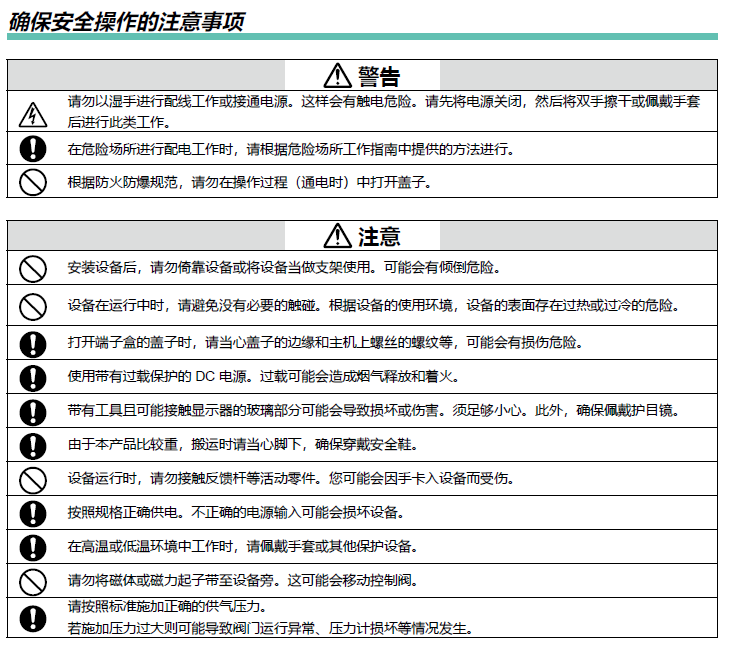
Task: Click the mandatory icon beside 打开端子盒的盖子 row
Action: [x=34, y=342]
